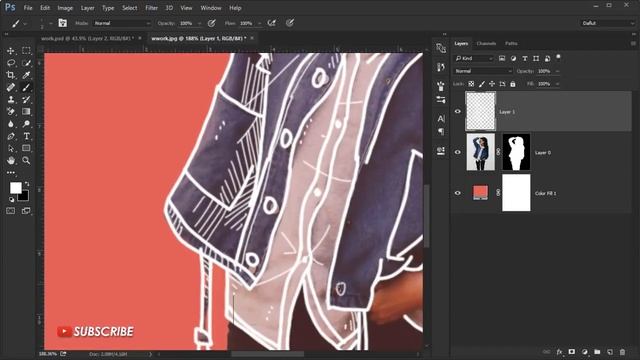
Task: Open the layer filter Kind dropdown
Action: 474,58
